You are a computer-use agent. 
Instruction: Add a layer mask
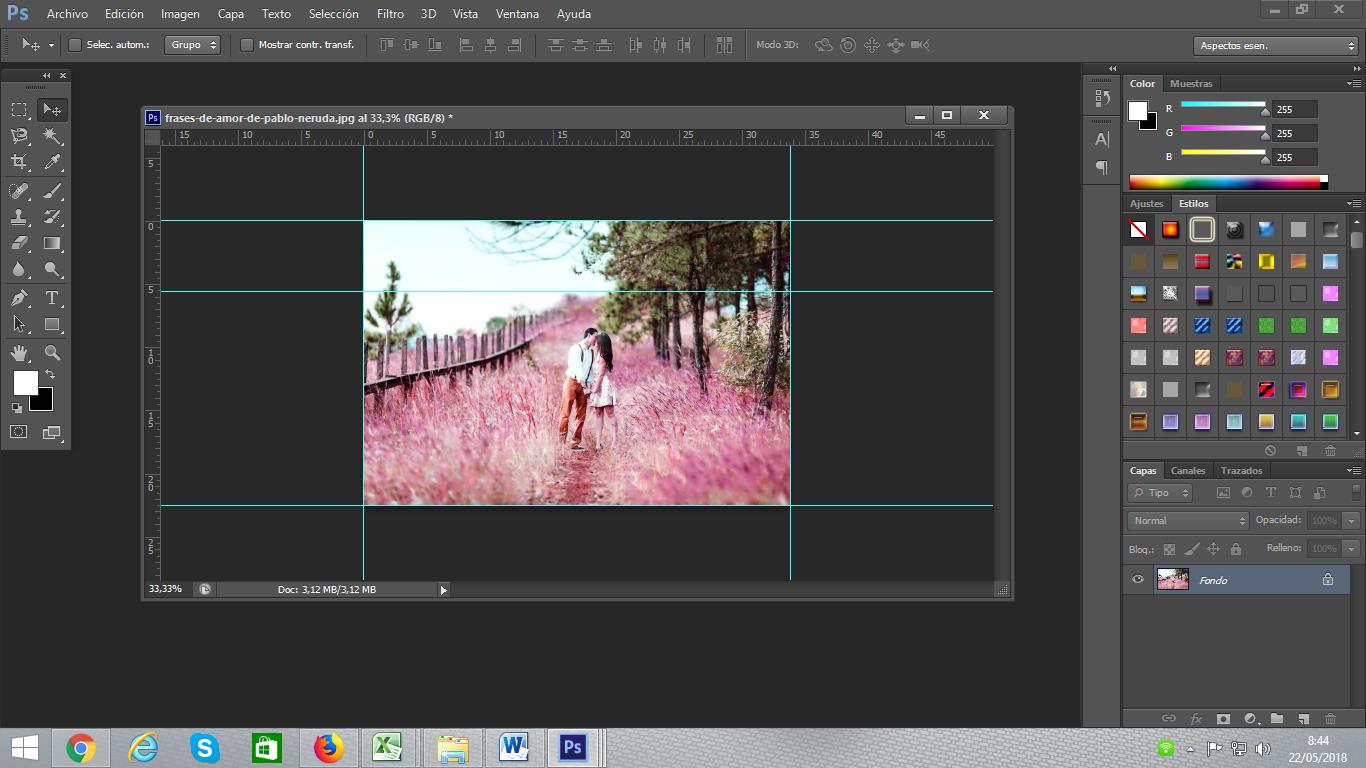tap(1222, 718)
